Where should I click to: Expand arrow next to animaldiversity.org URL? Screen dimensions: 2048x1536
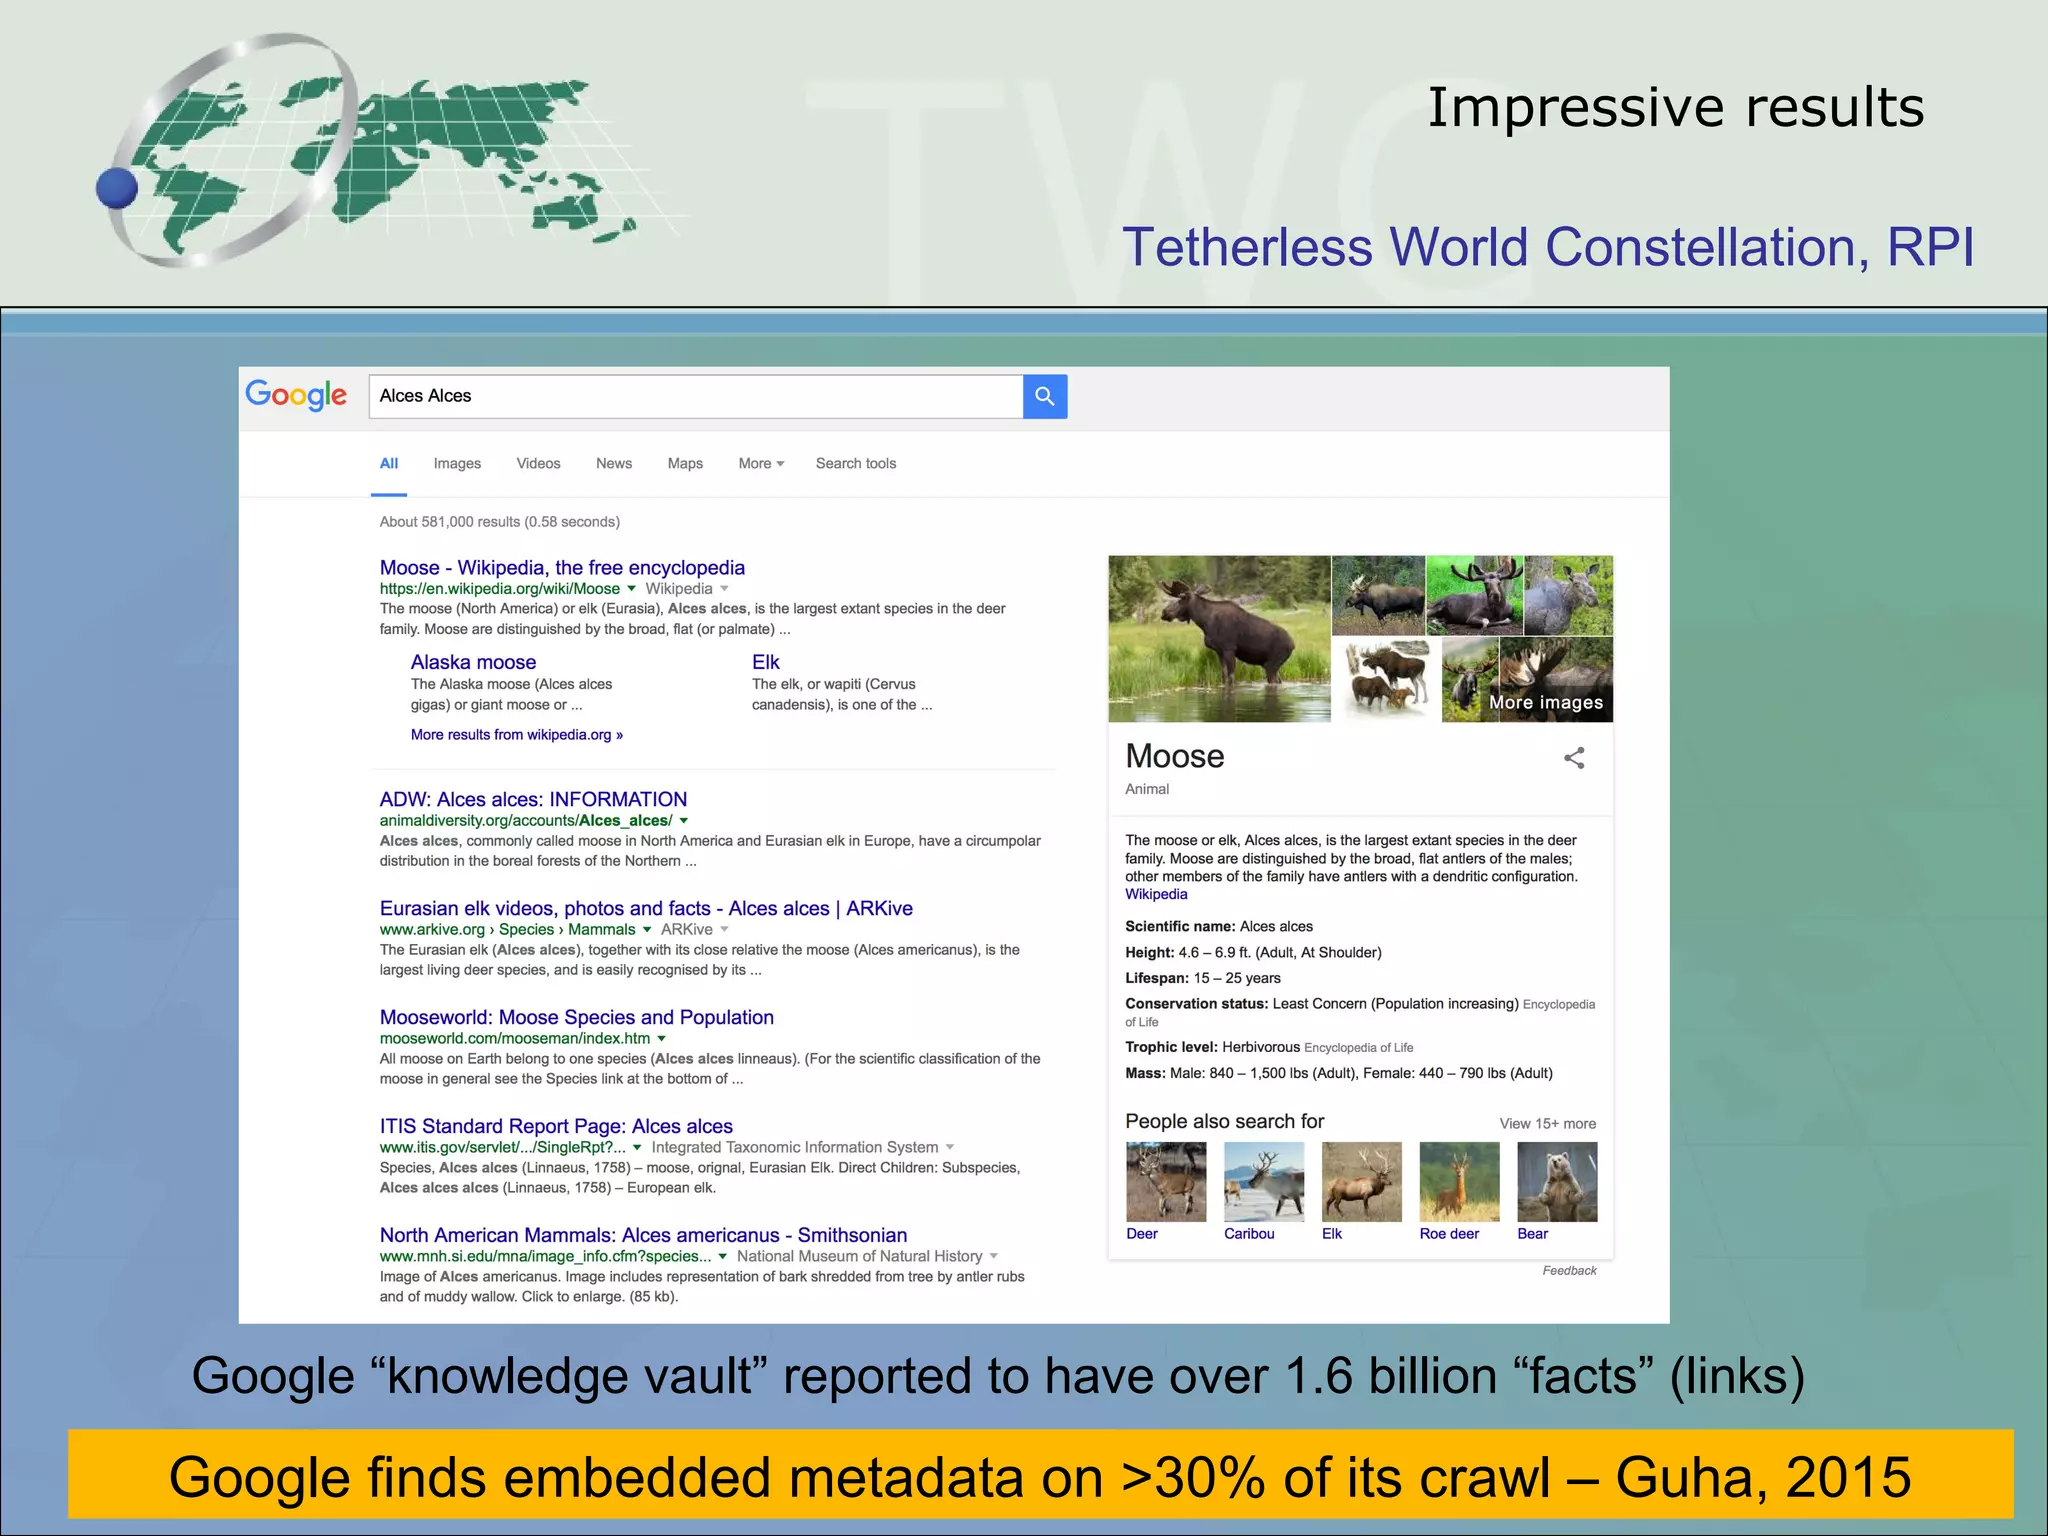tap(684, 821)
